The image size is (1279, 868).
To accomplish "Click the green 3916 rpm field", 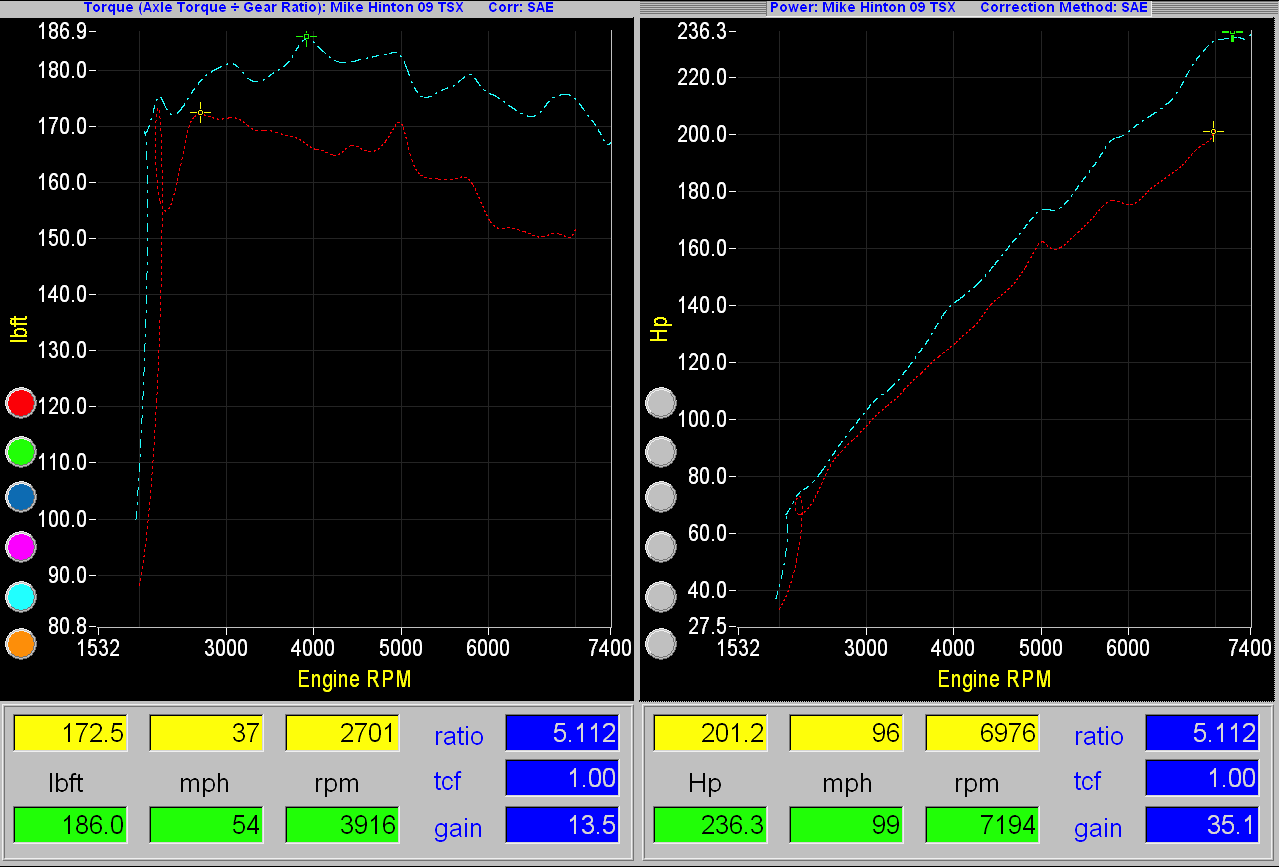I will point(342,825).
